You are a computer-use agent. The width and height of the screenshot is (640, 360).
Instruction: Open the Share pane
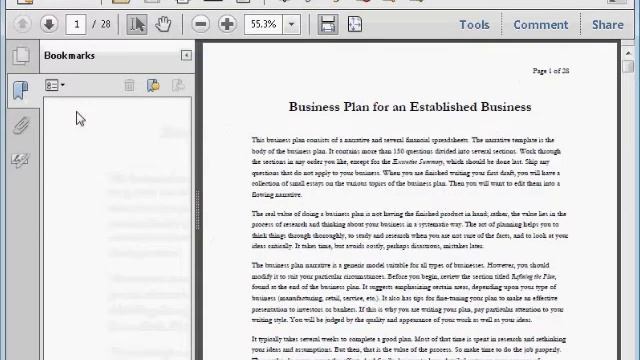[x=608, y=25]
